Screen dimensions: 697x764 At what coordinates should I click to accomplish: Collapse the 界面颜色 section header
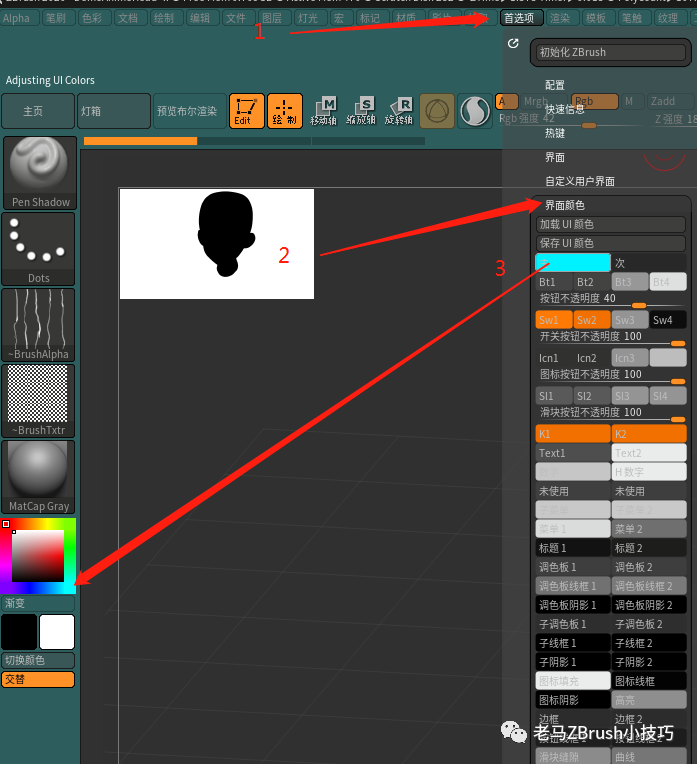pos(564,205)
